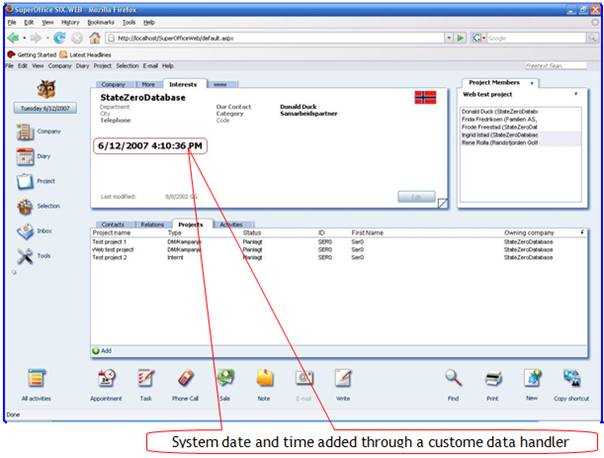Viewport: 604px width, 458px height.
Task: Open the SuperOffice E-mail menu
Action: click(150, 66)
